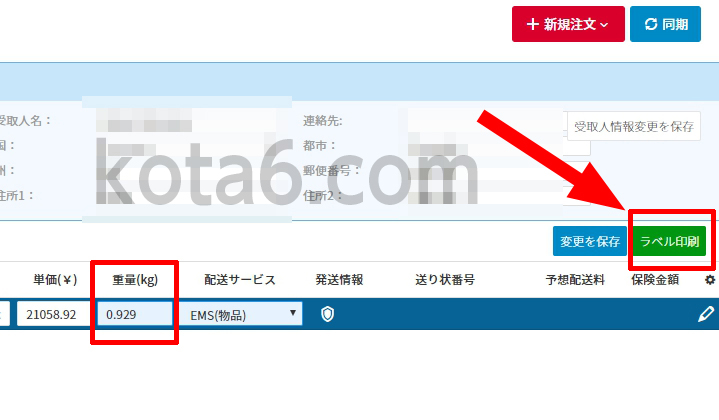Click the plus icon on 新規注文
Screen dimensions: 719x420
(x=532, y=24)
